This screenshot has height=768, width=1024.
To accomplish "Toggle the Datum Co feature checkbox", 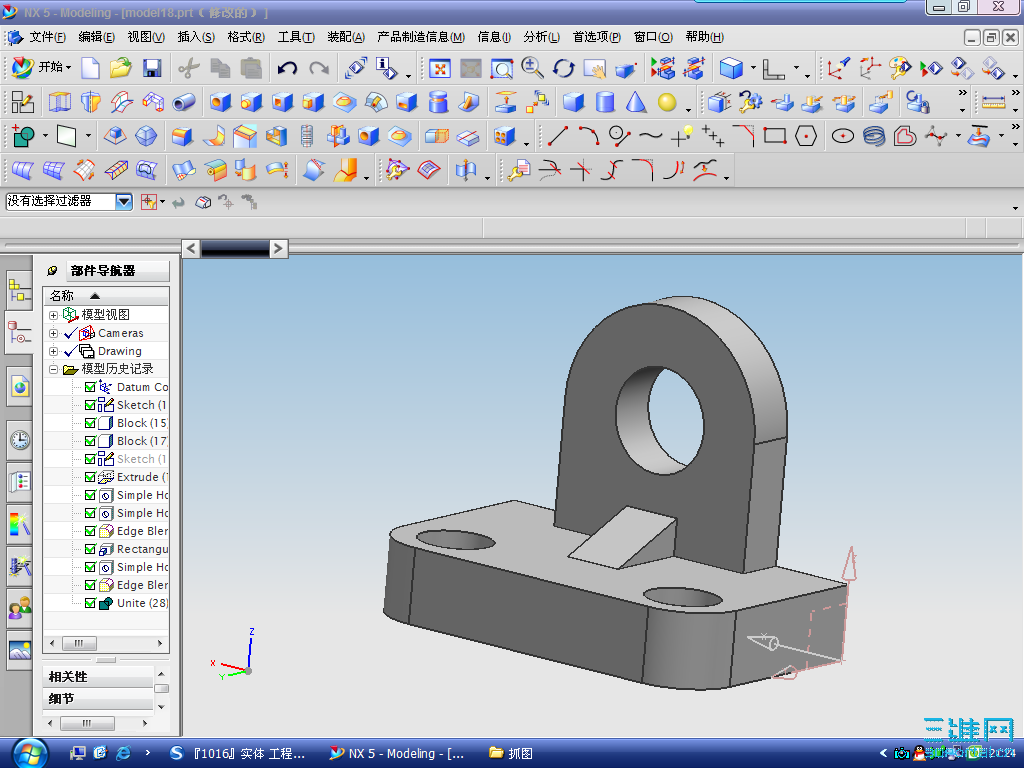I will pyautogui.click(x=90, y=387).
